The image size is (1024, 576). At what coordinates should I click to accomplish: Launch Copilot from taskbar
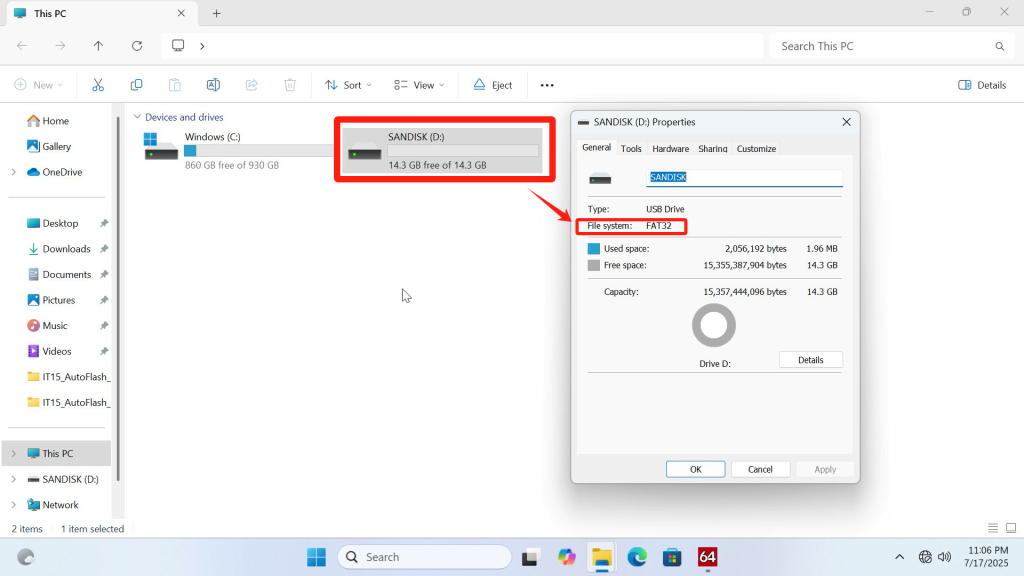566,557
